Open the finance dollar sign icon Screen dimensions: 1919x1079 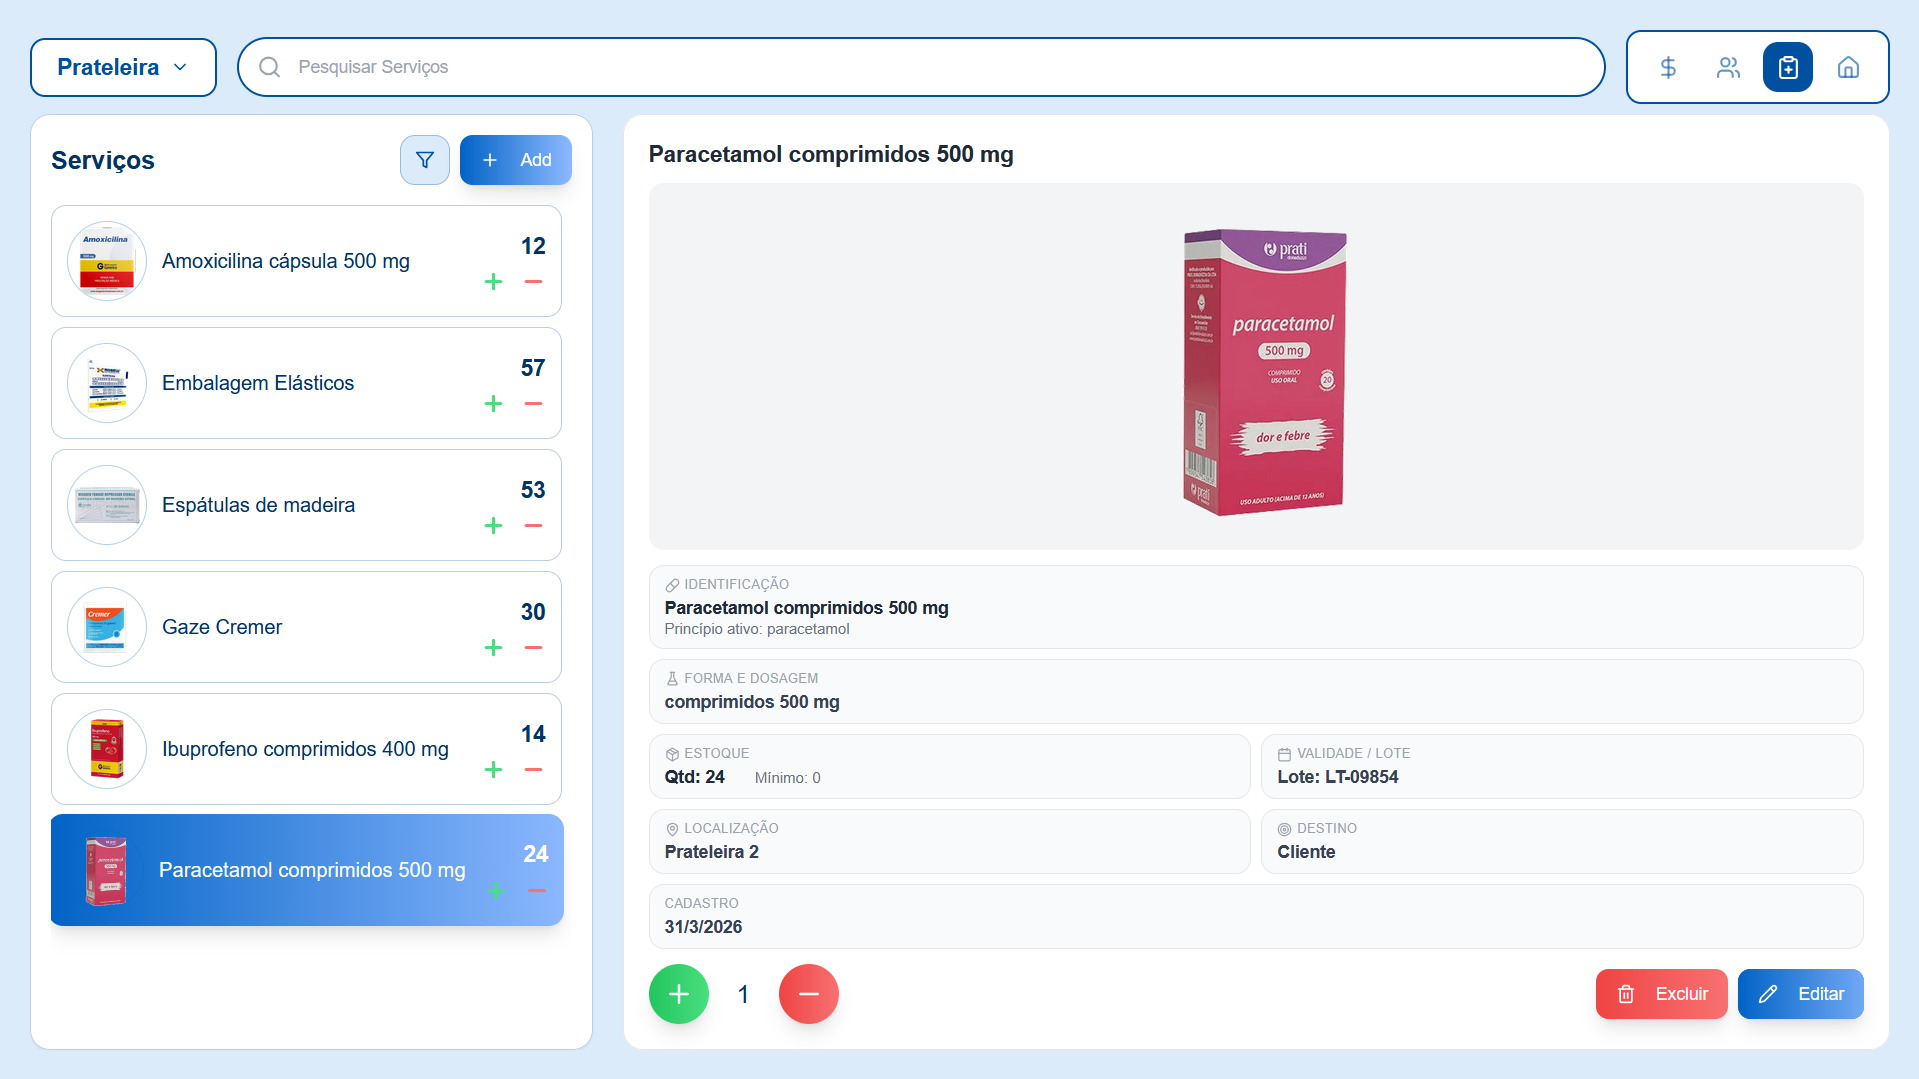tap(1667, 67)
